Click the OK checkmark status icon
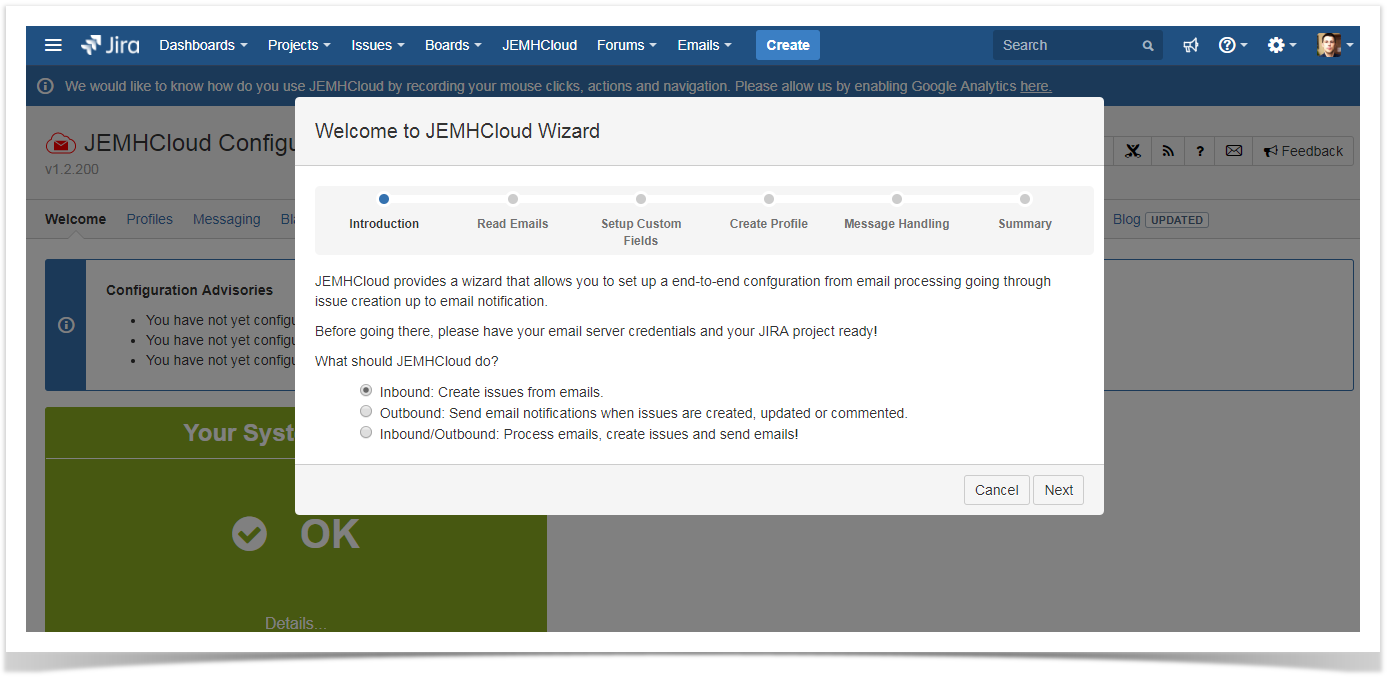1394x681 pixels. [250, 534]
